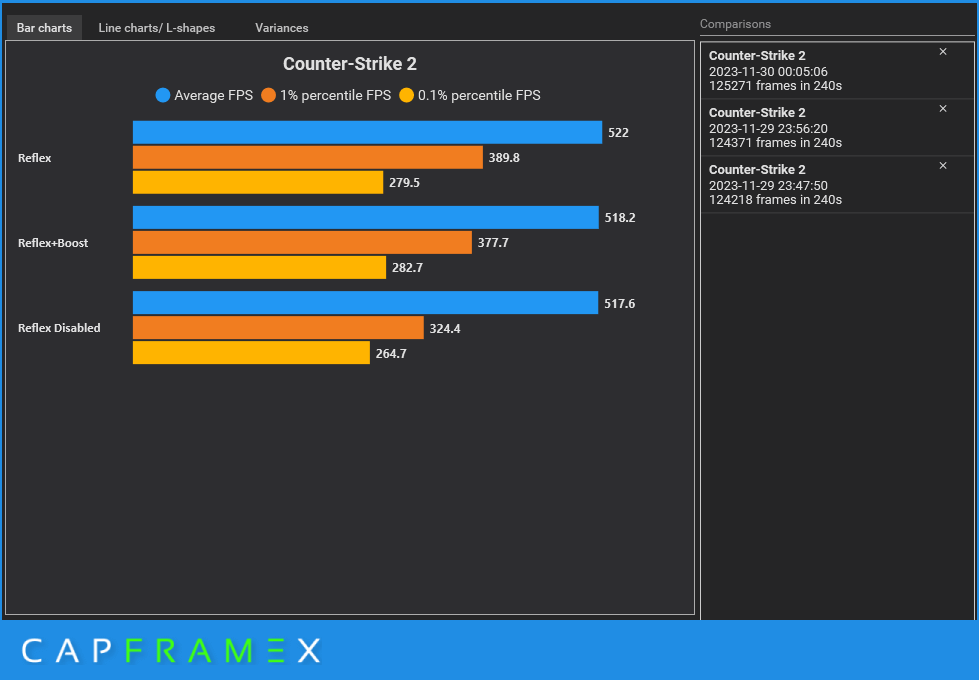Remove the 23:47:50 comparison record
This screenshot has height=680, width=979.
(x=942, y=166)
